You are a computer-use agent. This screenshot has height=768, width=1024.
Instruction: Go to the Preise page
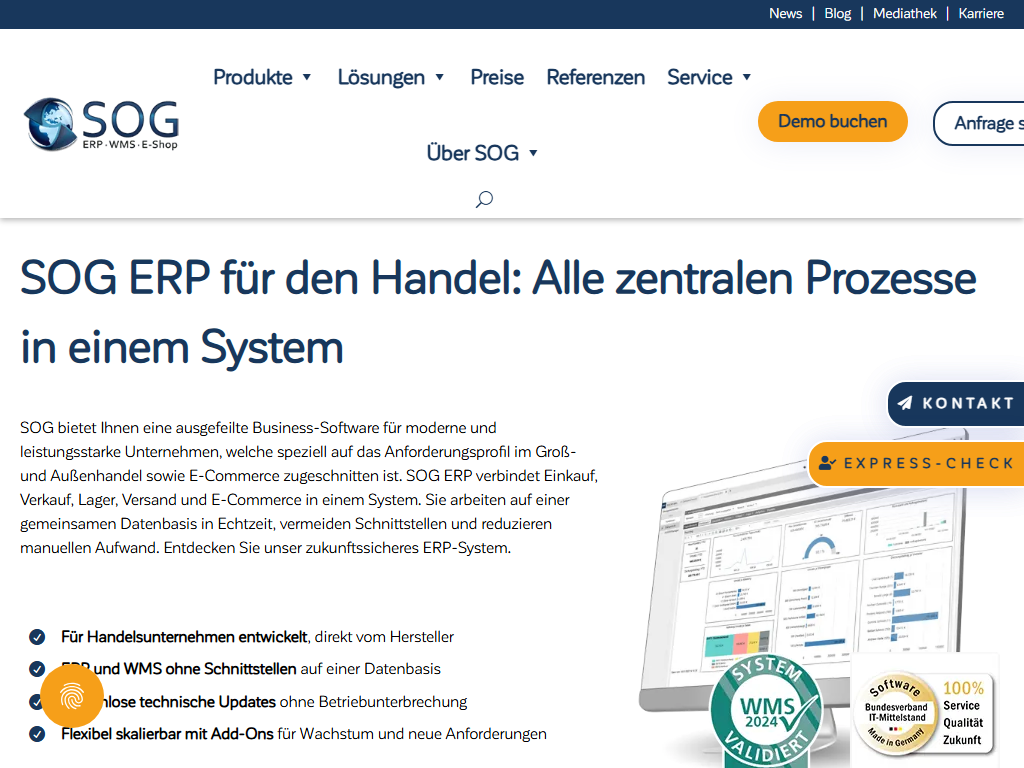(497, 77)
